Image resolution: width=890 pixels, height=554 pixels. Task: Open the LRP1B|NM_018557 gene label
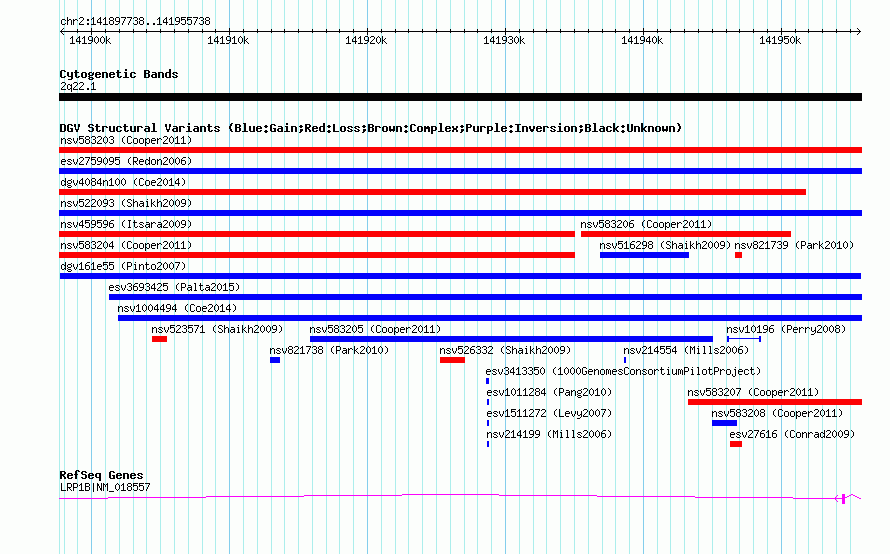click(105, 487)
